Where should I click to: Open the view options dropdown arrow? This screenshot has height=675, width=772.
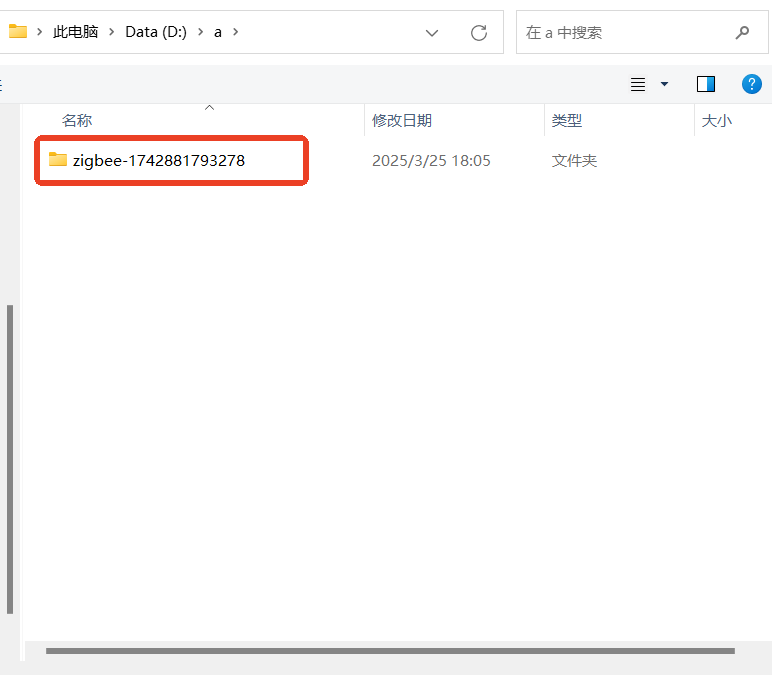click(664, 84)
